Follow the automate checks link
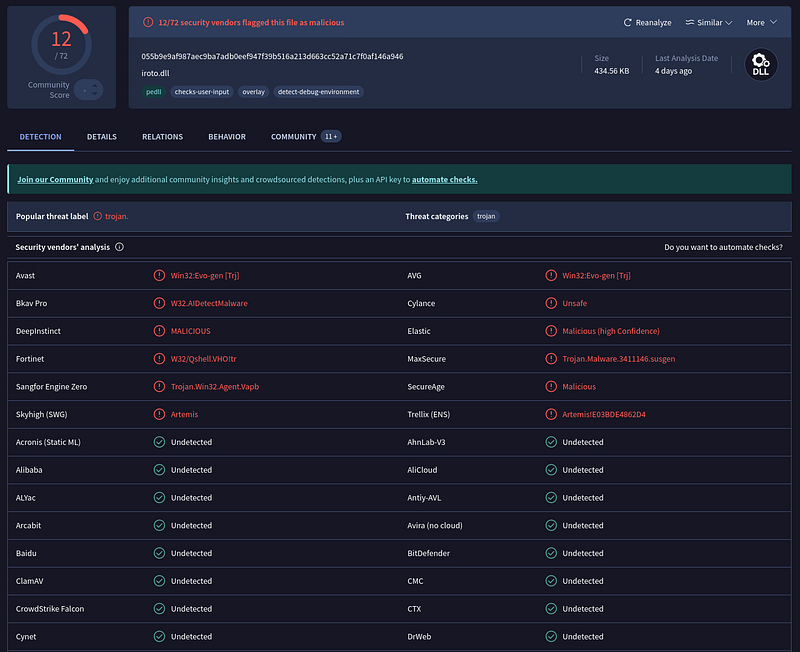This screenshot has height=652, width=800. pyautogui.click(x=444, y=180)
